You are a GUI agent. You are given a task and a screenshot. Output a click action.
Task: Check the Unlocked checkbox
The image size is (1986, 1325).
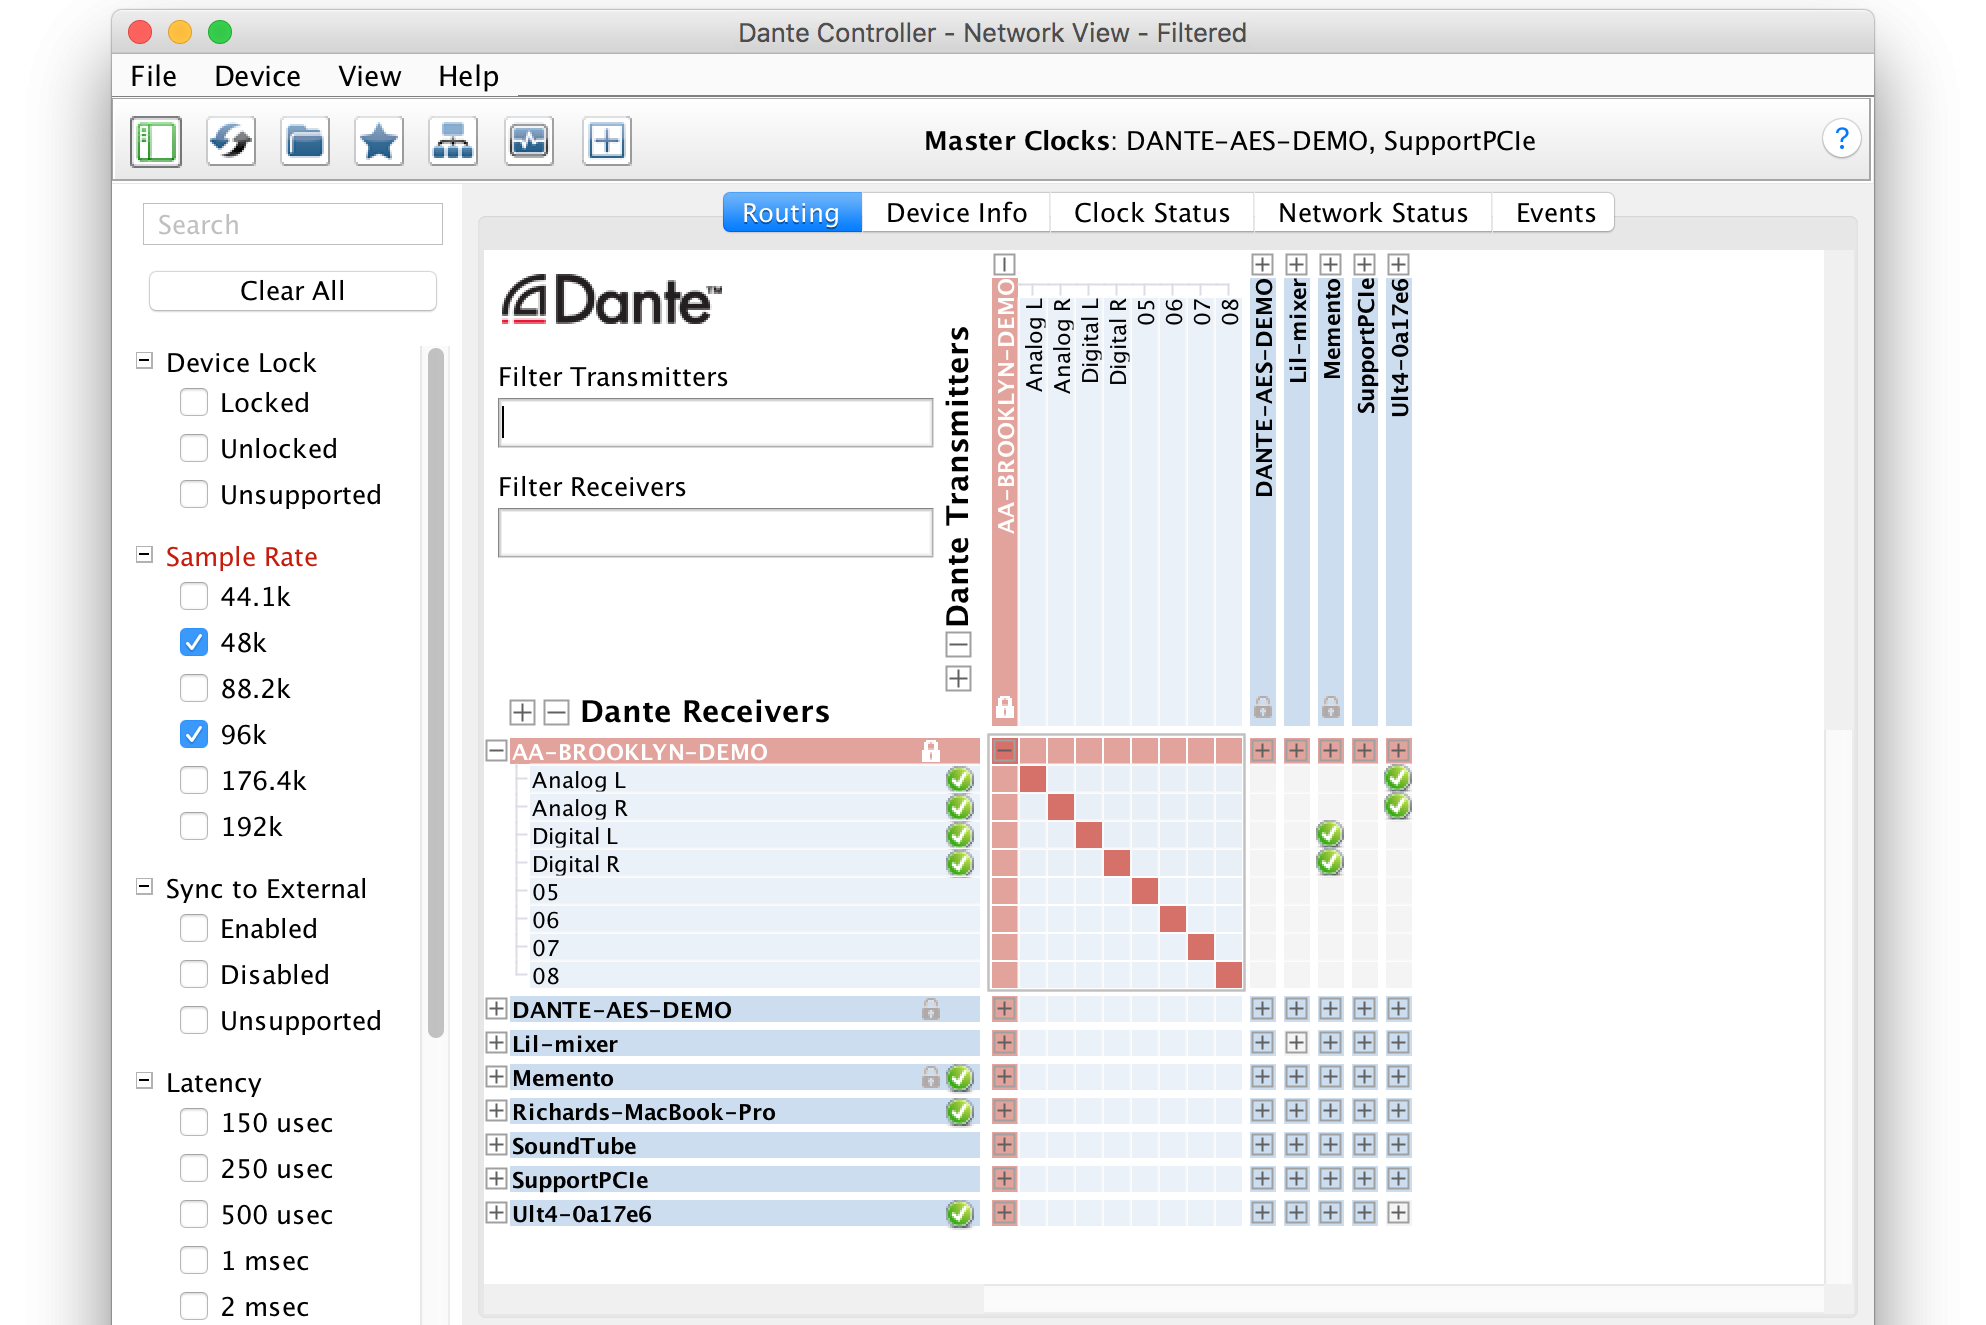pos(194,448)
